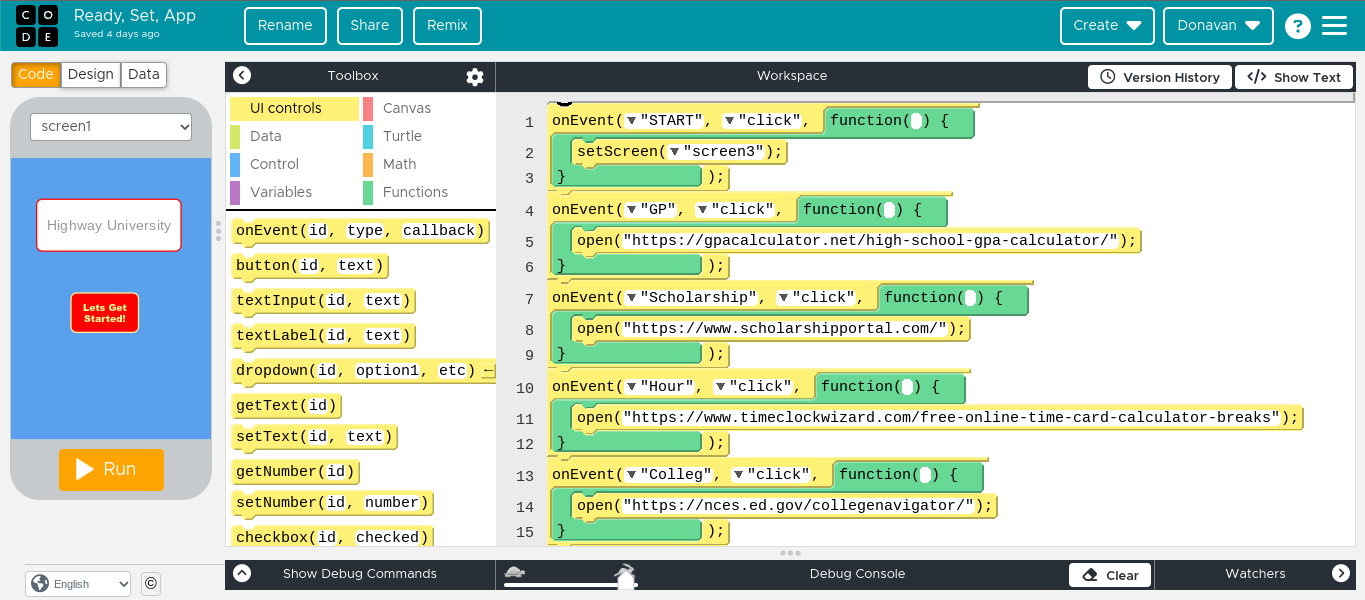
Task: Click the "click" event dropdown on line 7
Action: (818, 298)
